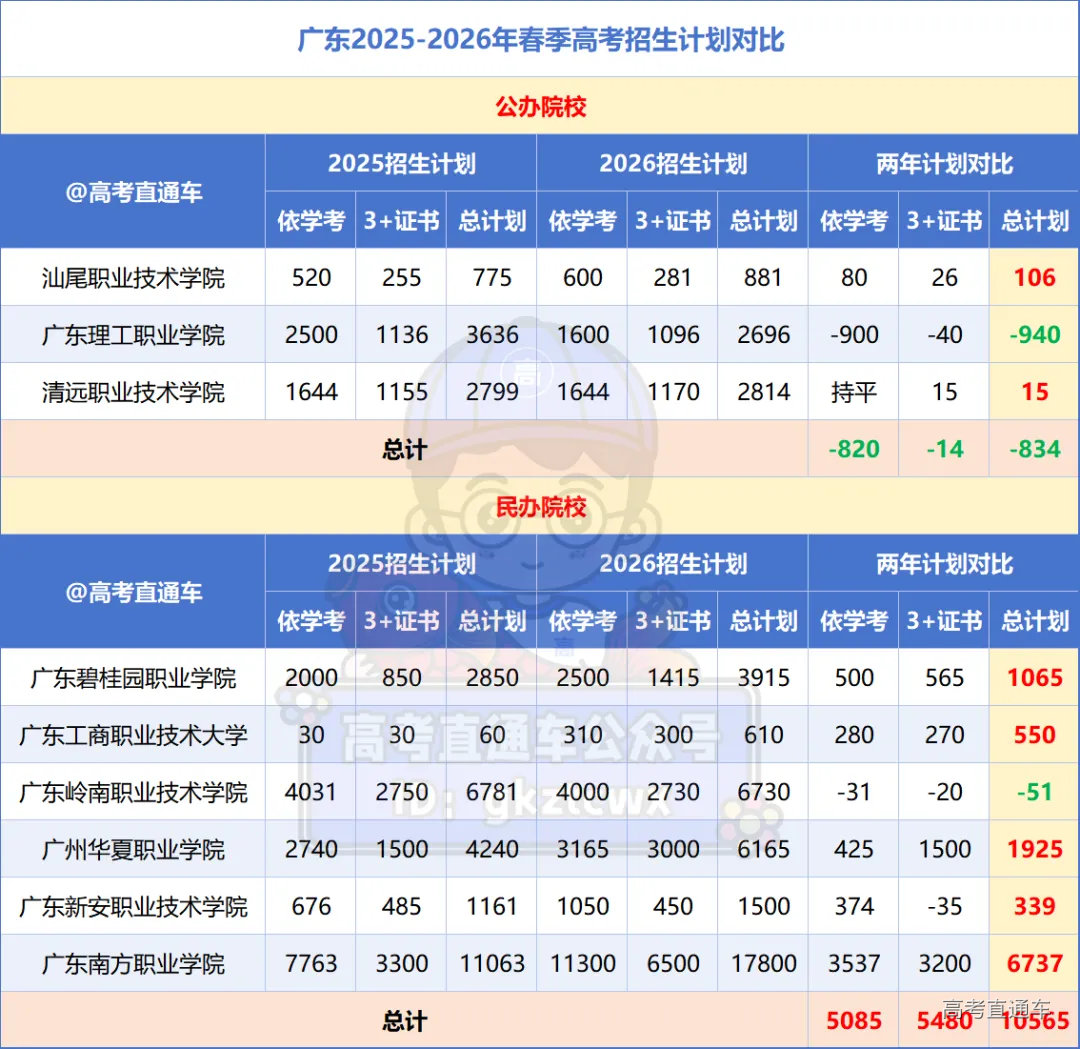1080x1049 pixels.
Task: Click the 广东理工职业学院 row label
Action: 131,335
